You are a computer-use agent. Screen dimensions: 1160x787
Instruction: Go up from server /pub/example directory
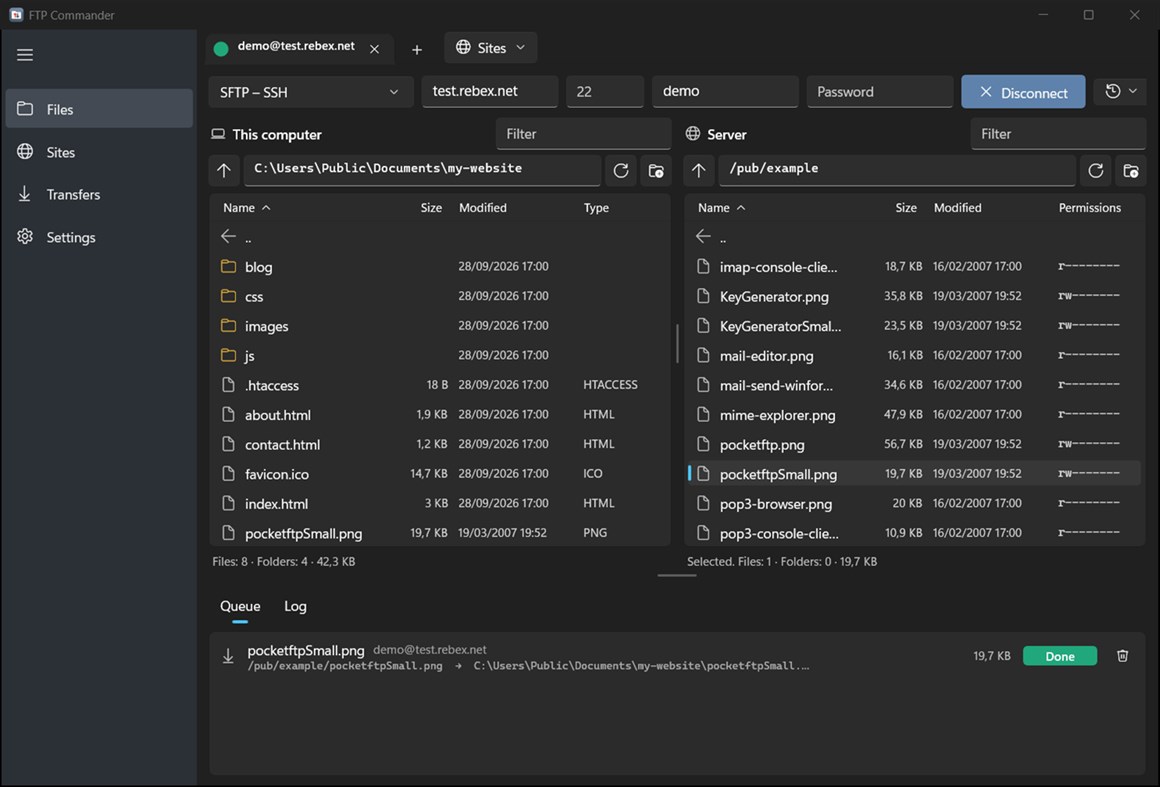(698, 171)
